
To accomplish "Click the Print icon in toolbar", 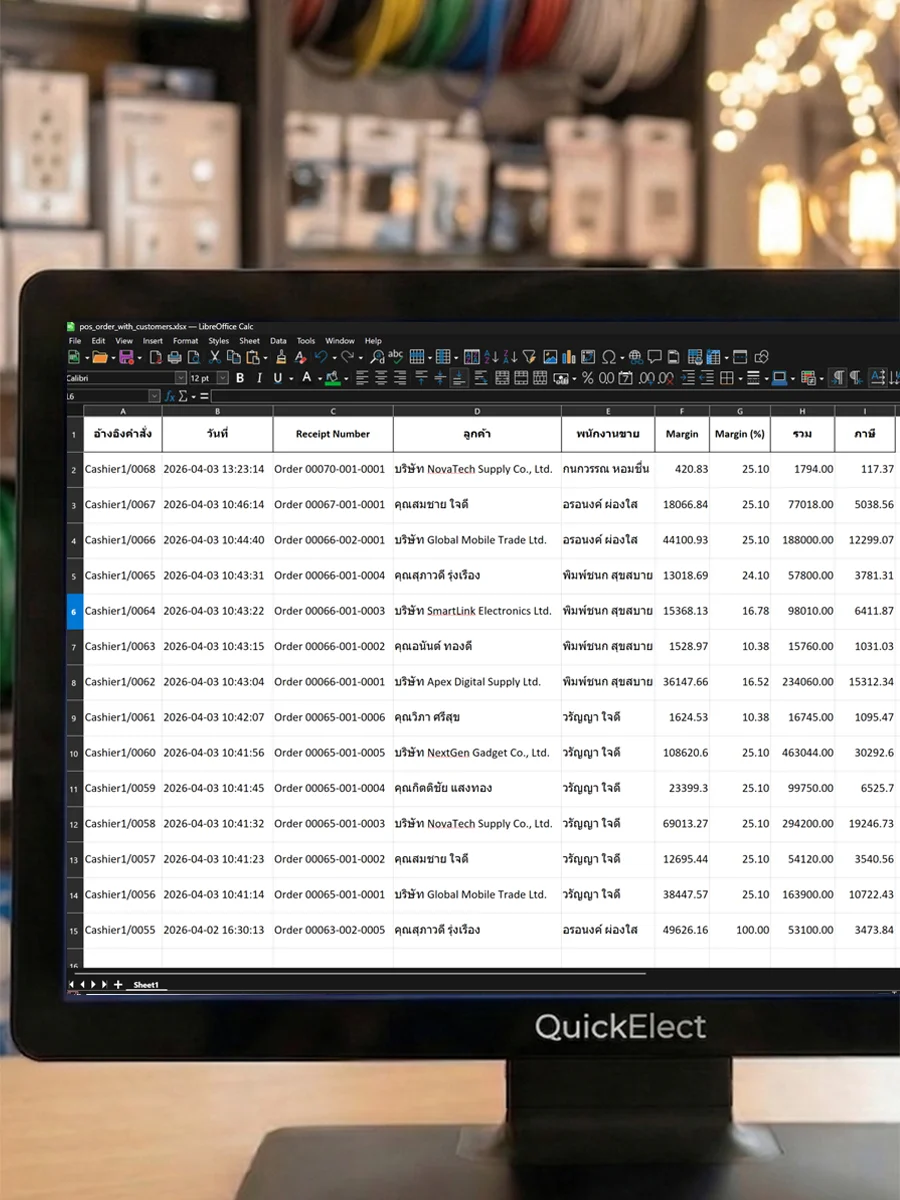I will [175, 357].
